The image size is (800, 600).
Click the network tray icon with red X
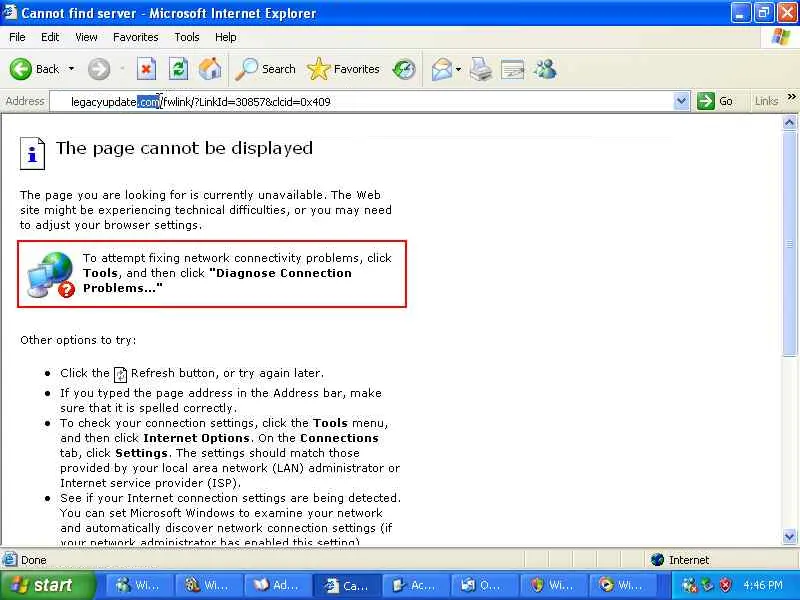tap(689, 585)
